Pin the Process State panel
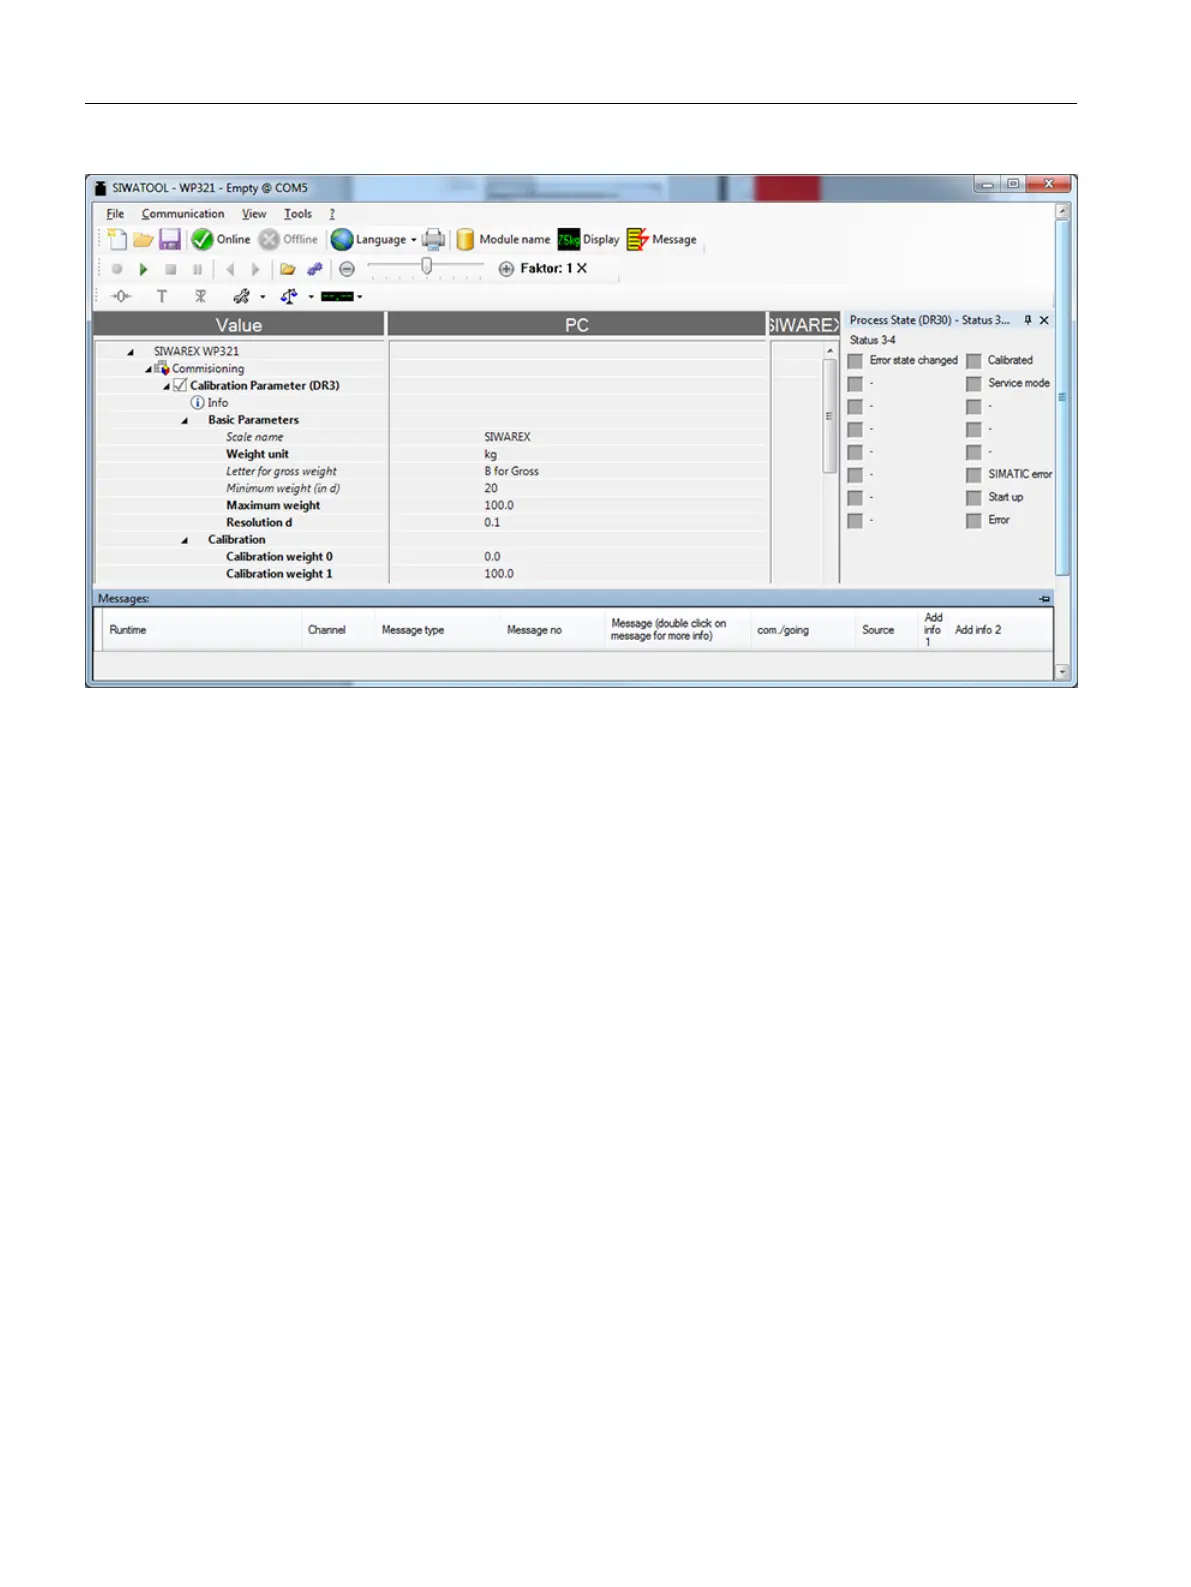Image resolution: width=1191 pixels, height=1587 pixels. pyautogui.click(x=1027, y=320)
